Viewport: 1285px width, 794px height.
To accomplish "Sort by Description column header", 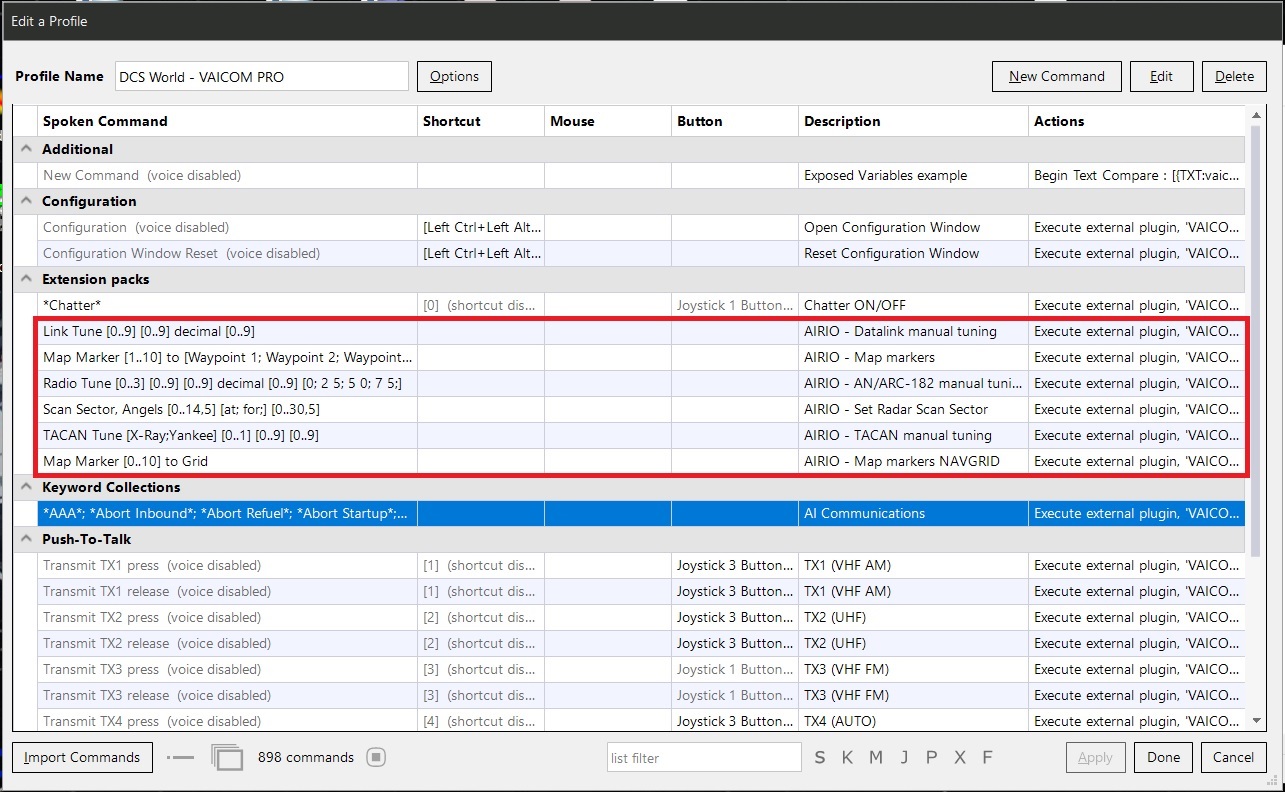I will [913, 121].
